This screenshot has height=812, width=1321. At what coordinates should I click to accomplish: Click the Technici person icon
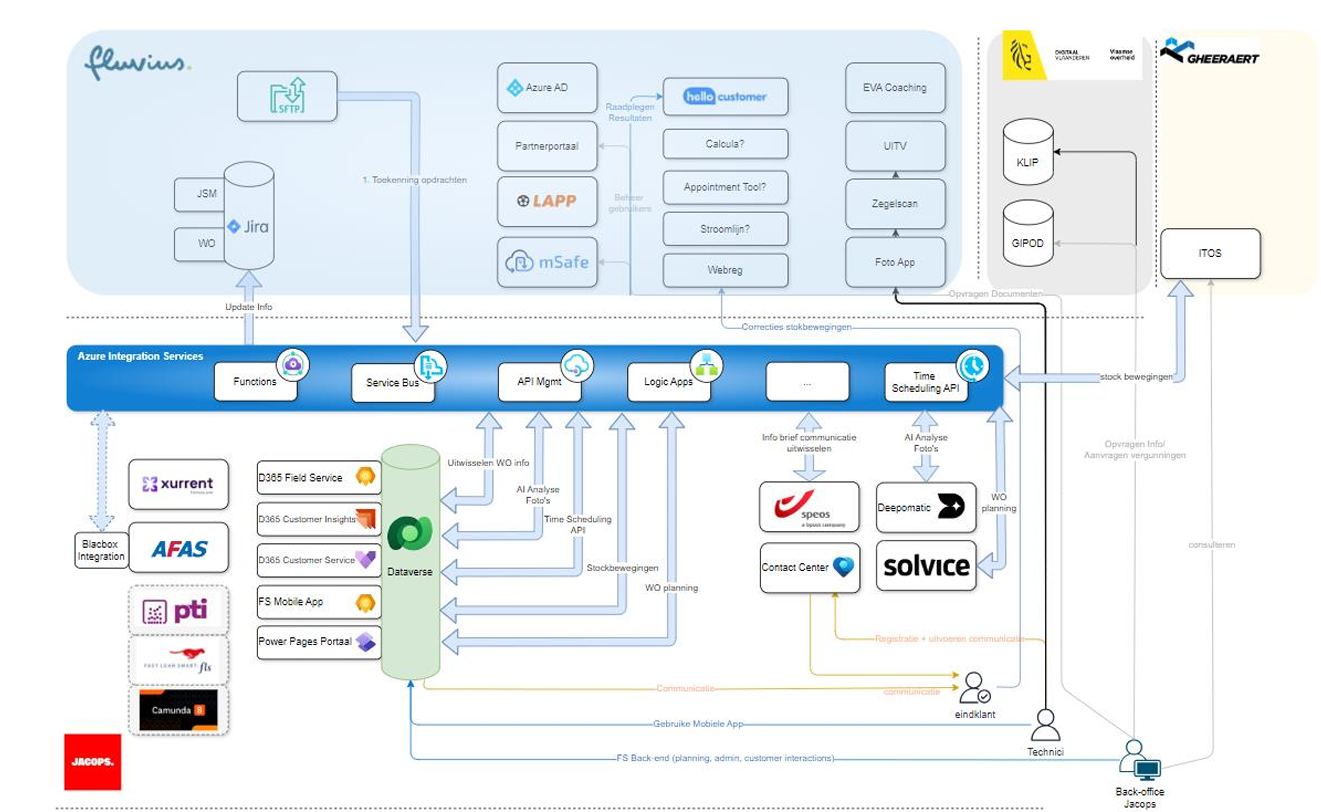(1044, 724)
